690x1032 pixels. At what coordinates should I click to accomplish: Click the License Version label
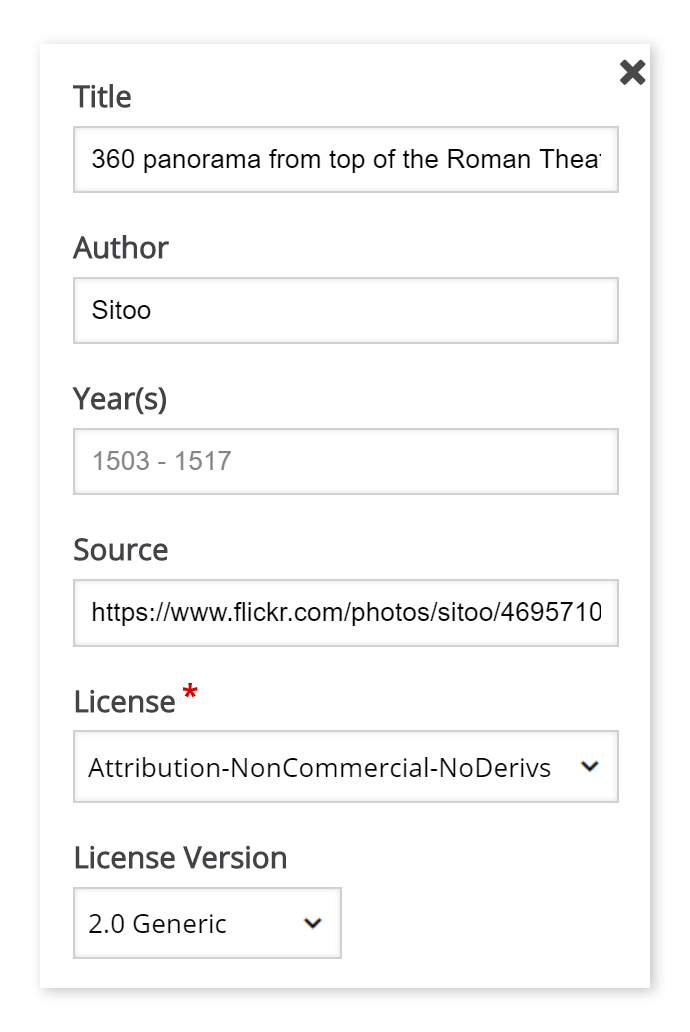[x=180, y=858]
